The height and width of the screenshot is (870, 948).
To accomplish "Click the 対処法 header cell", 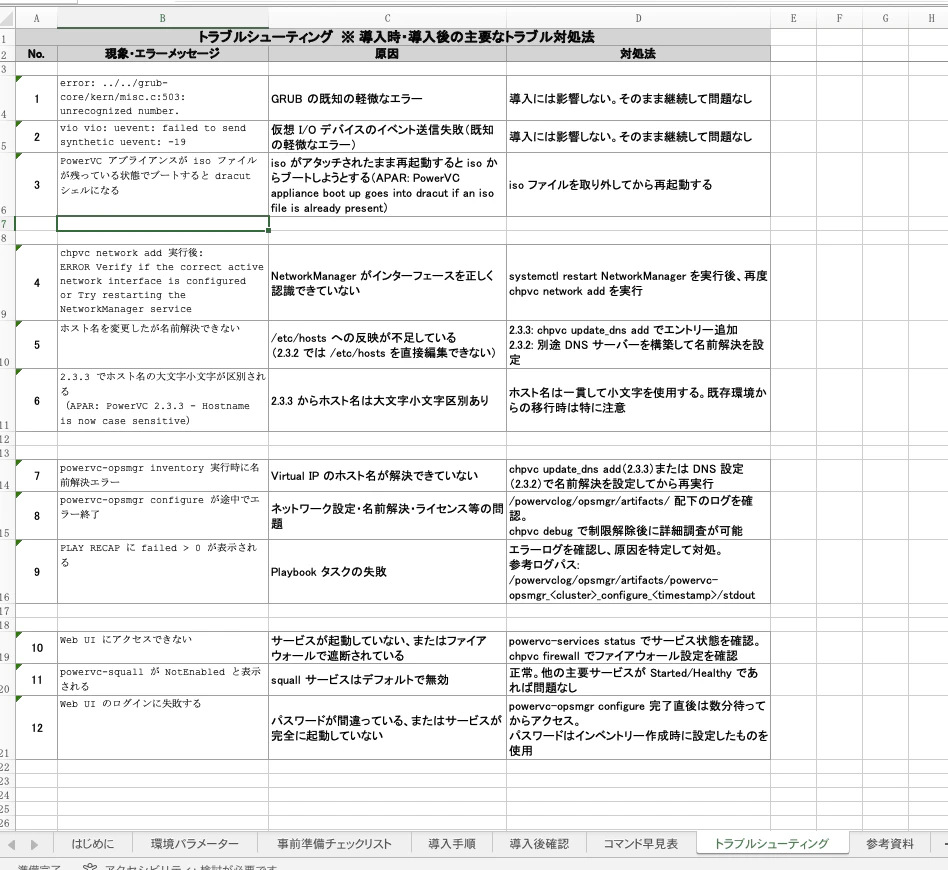I will [638, 54].
